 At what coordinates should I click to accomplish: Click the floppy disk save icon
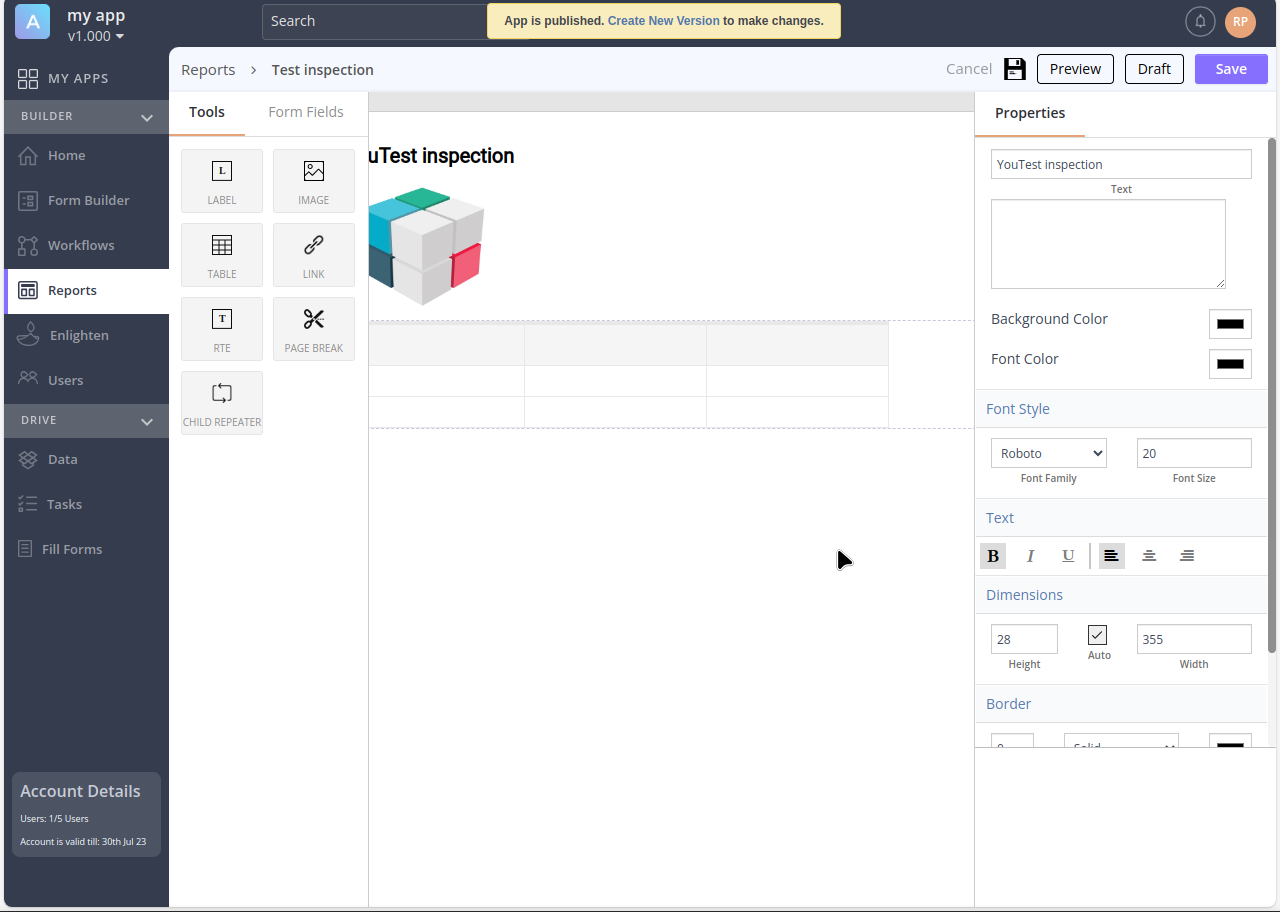pos(1015,69)
